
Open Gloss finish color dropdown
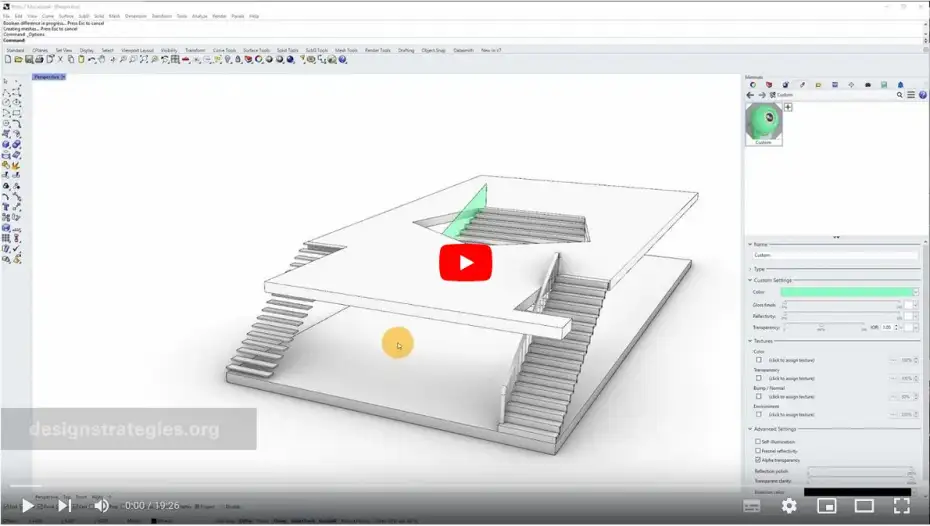click(x=916, y=305)
